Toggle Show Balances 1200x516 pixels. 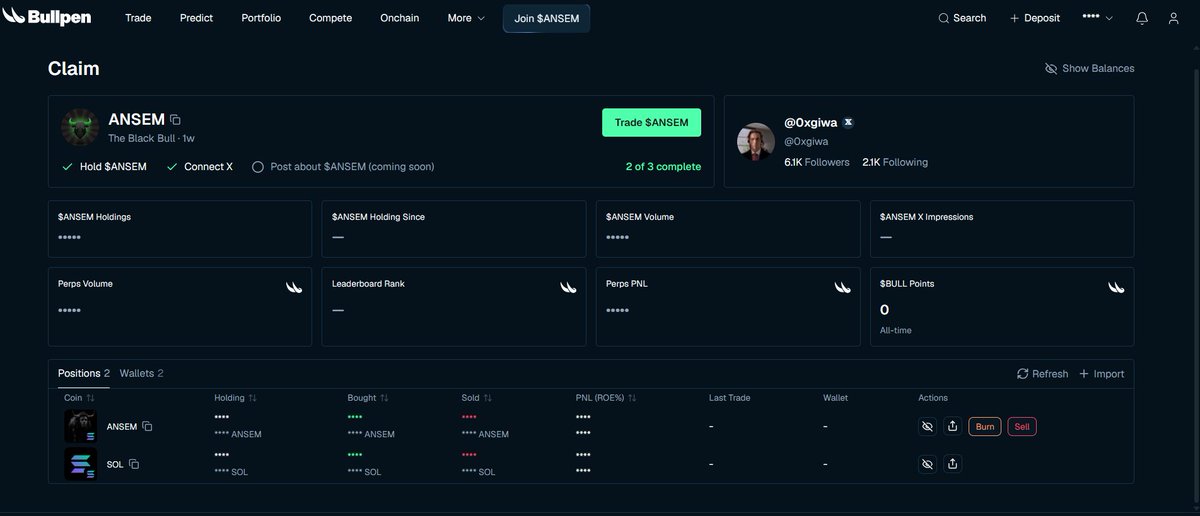1089,69
